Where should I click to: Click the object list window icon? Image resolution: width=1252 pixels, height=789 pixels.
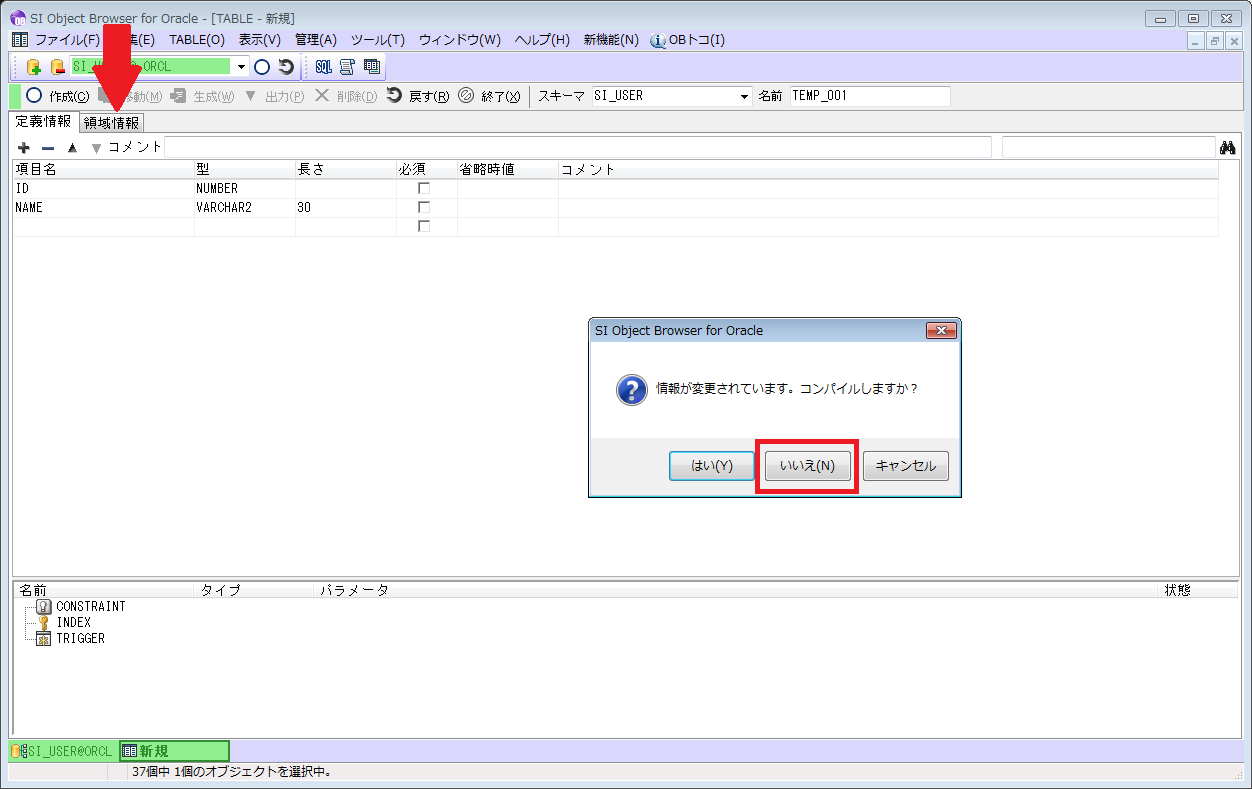372,67
